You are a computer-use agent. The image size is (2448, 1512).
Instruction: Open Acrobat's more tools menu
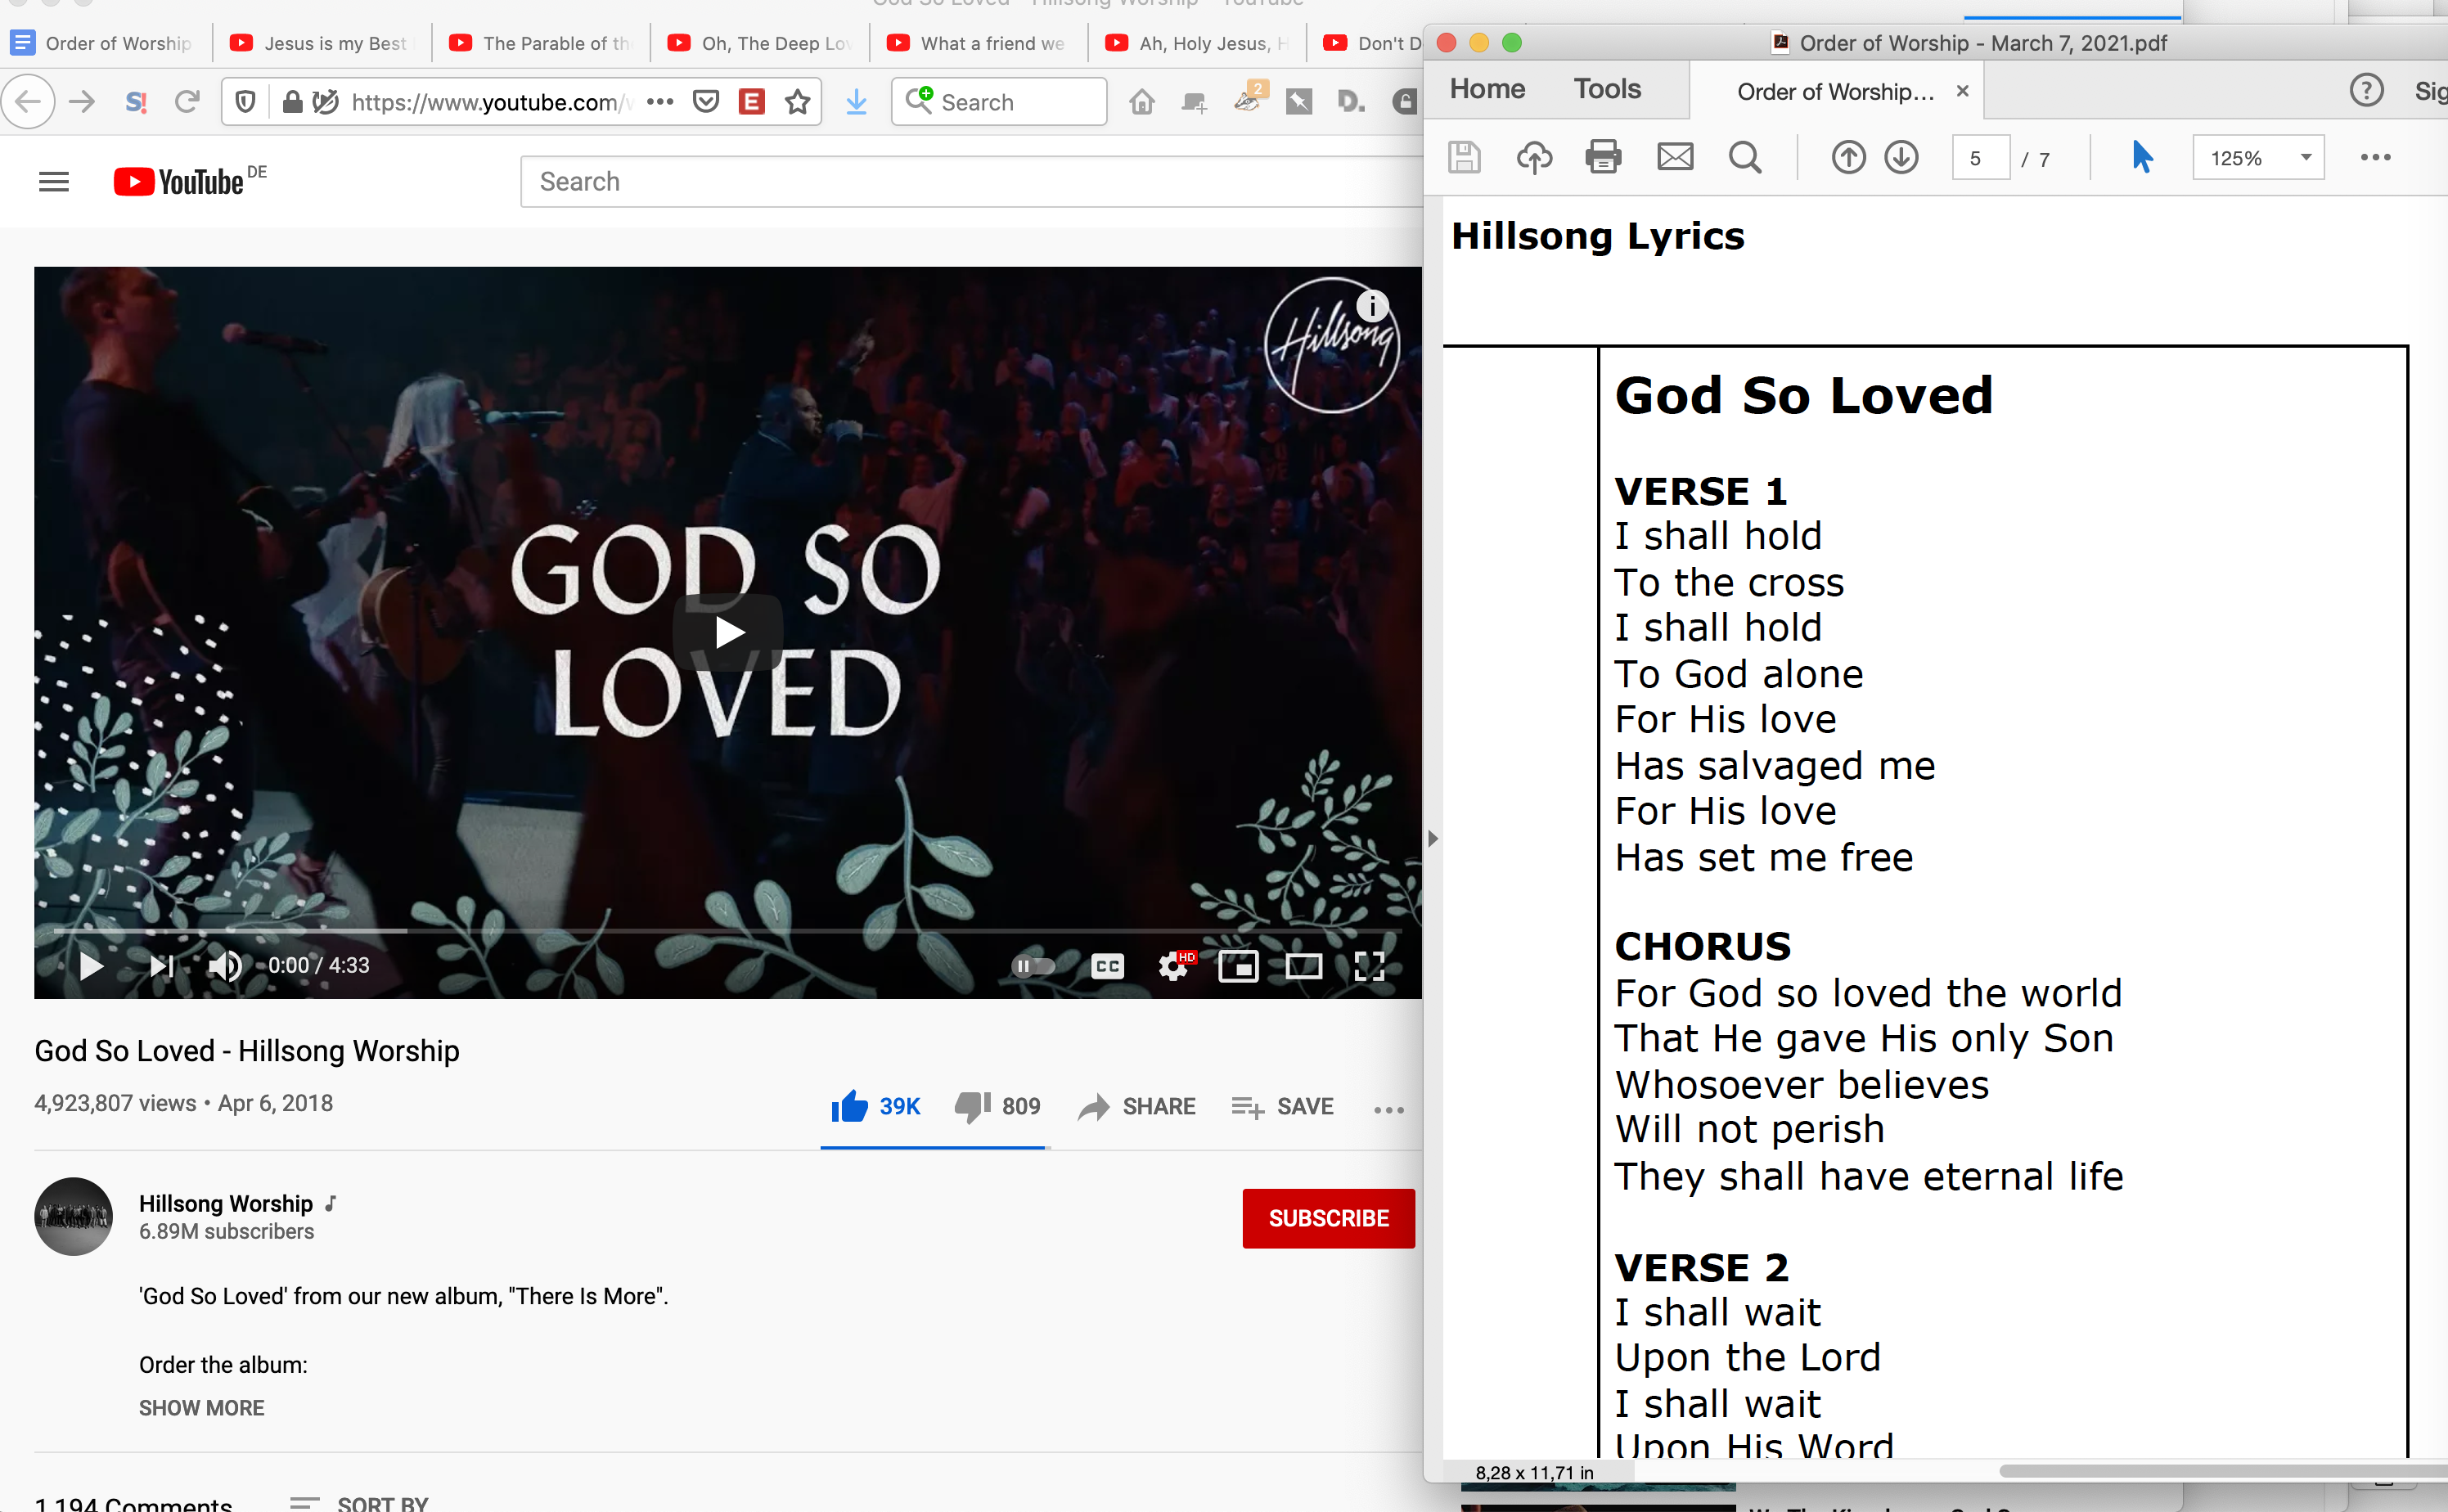click(2376, 157)
